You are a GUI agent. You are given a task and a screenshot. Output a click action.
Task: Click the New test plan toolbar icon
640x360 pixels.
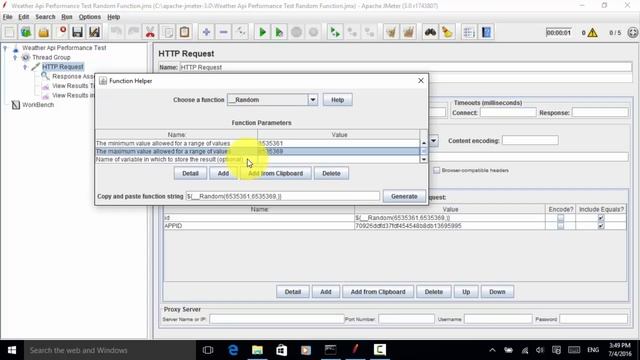tap(9, 32)
